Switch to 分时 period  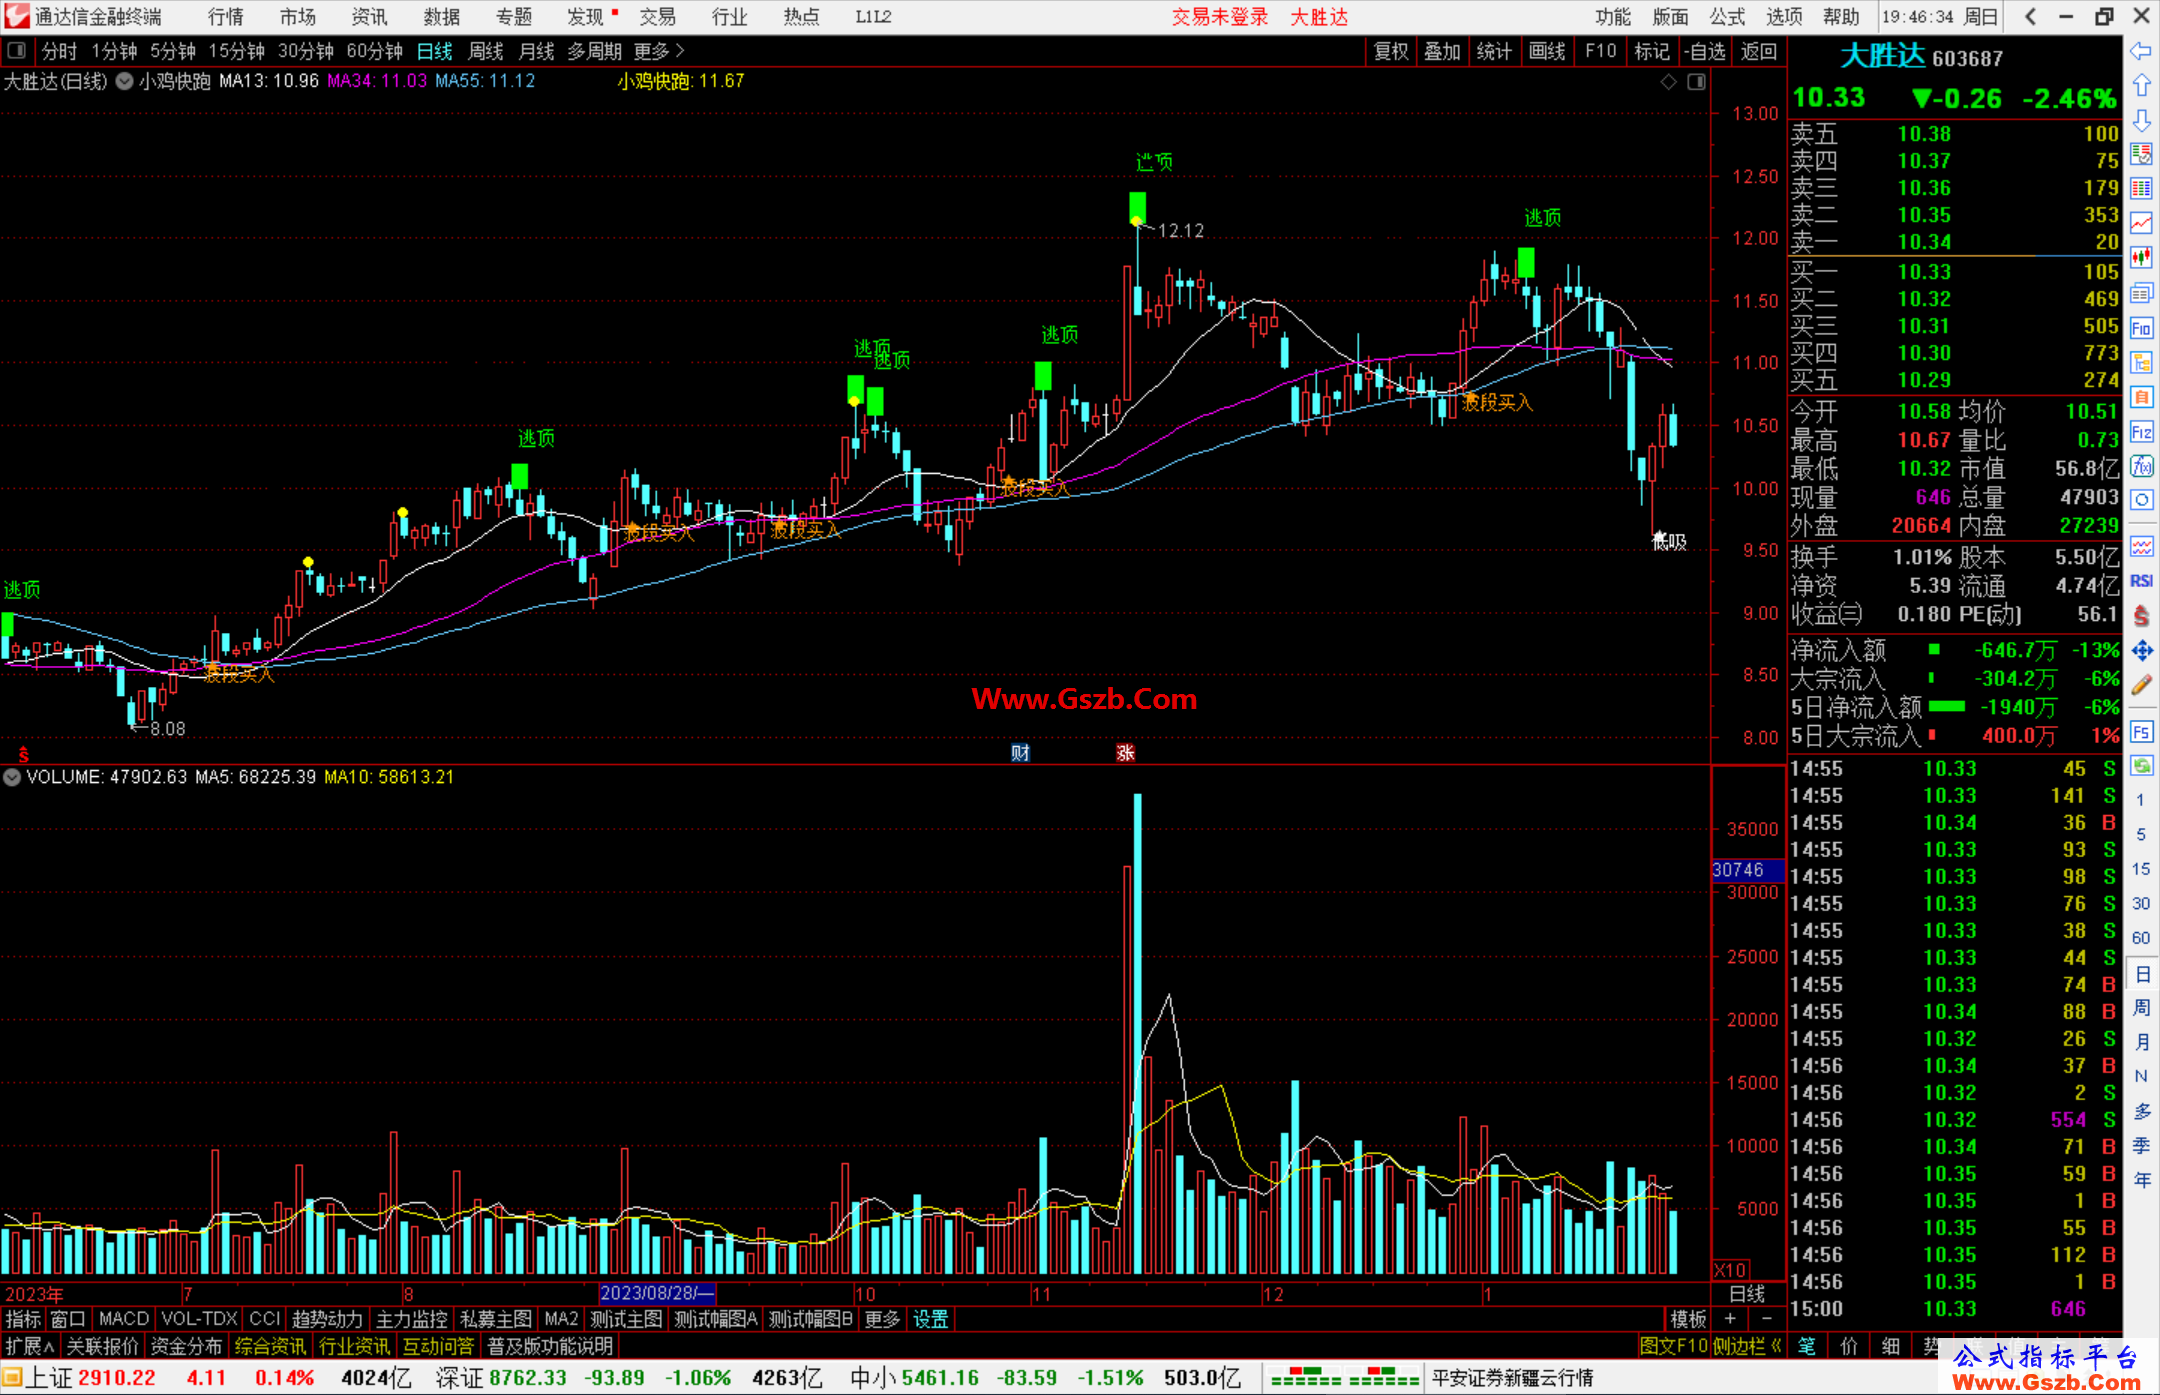point(59,51)
